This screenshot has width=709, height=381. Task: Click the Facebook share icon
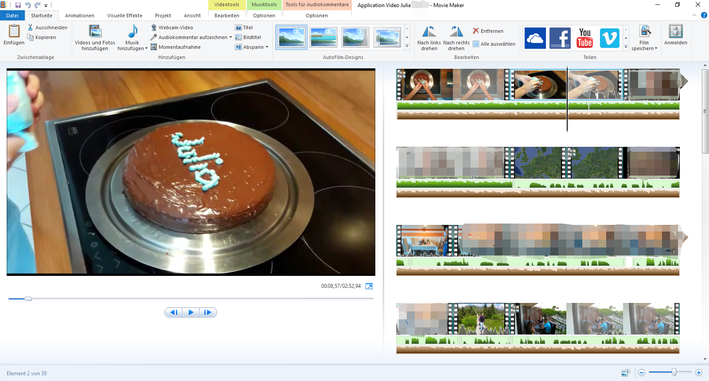click(x=560, y=38)
